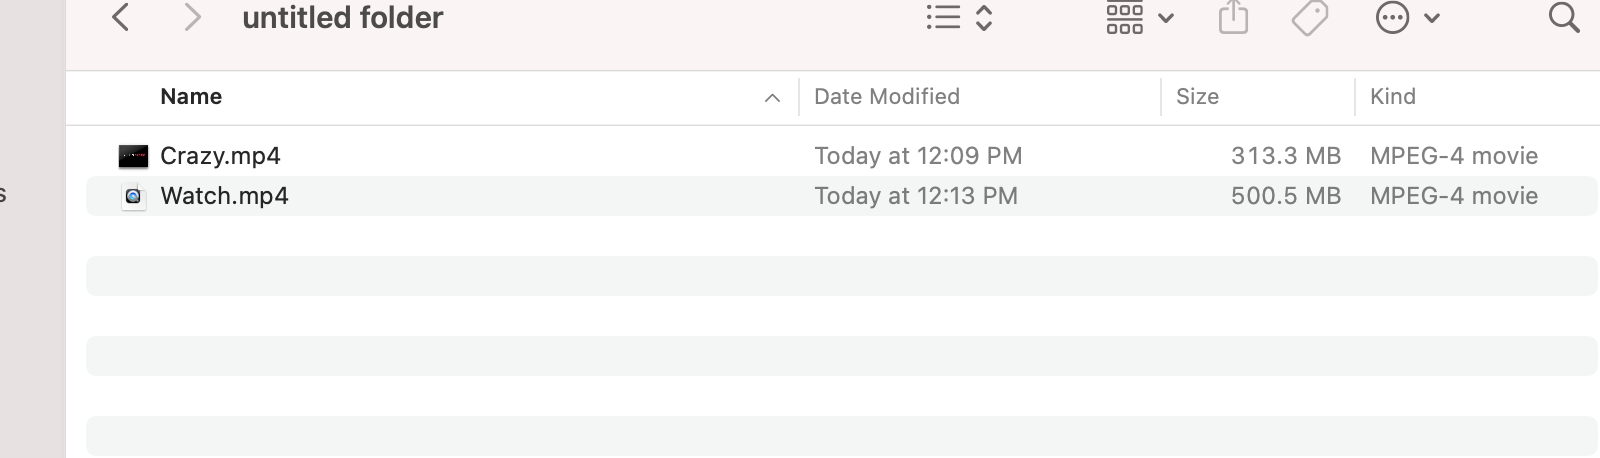Click the 313.3 MB size of Crazy.mp4
The image size is (1600, 458).
(1285, 156)
